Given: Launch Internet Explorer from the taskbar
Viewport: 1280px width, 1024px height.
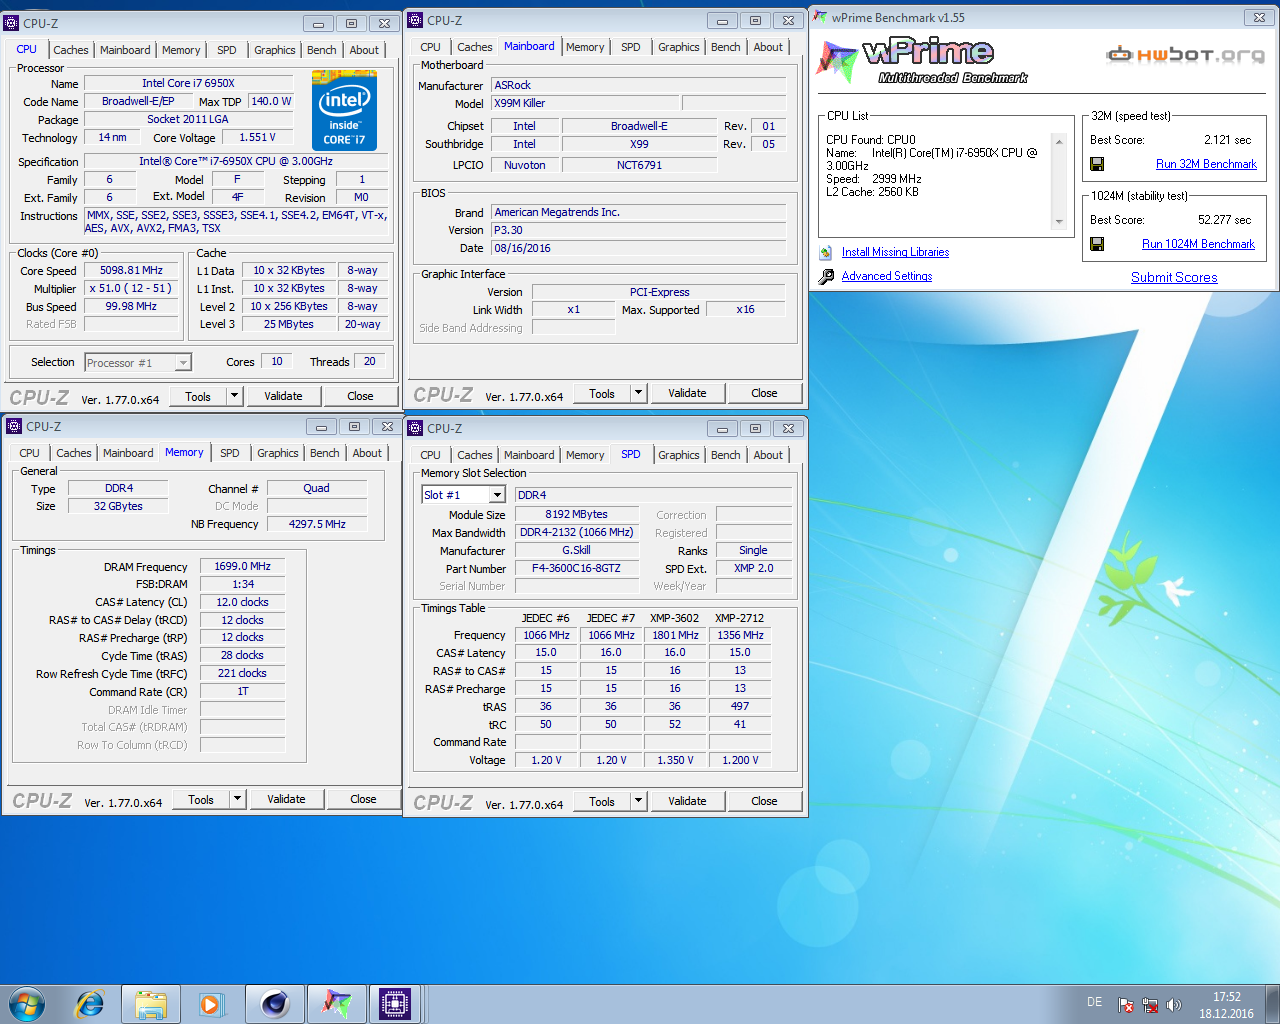Looking at the screenshot, I should point(90,1004).
